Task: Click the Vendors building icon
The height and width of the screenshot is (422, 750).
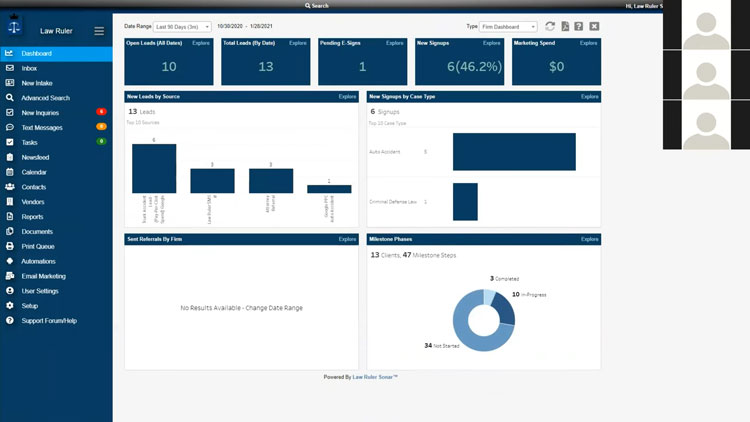Action: (10, 201)
